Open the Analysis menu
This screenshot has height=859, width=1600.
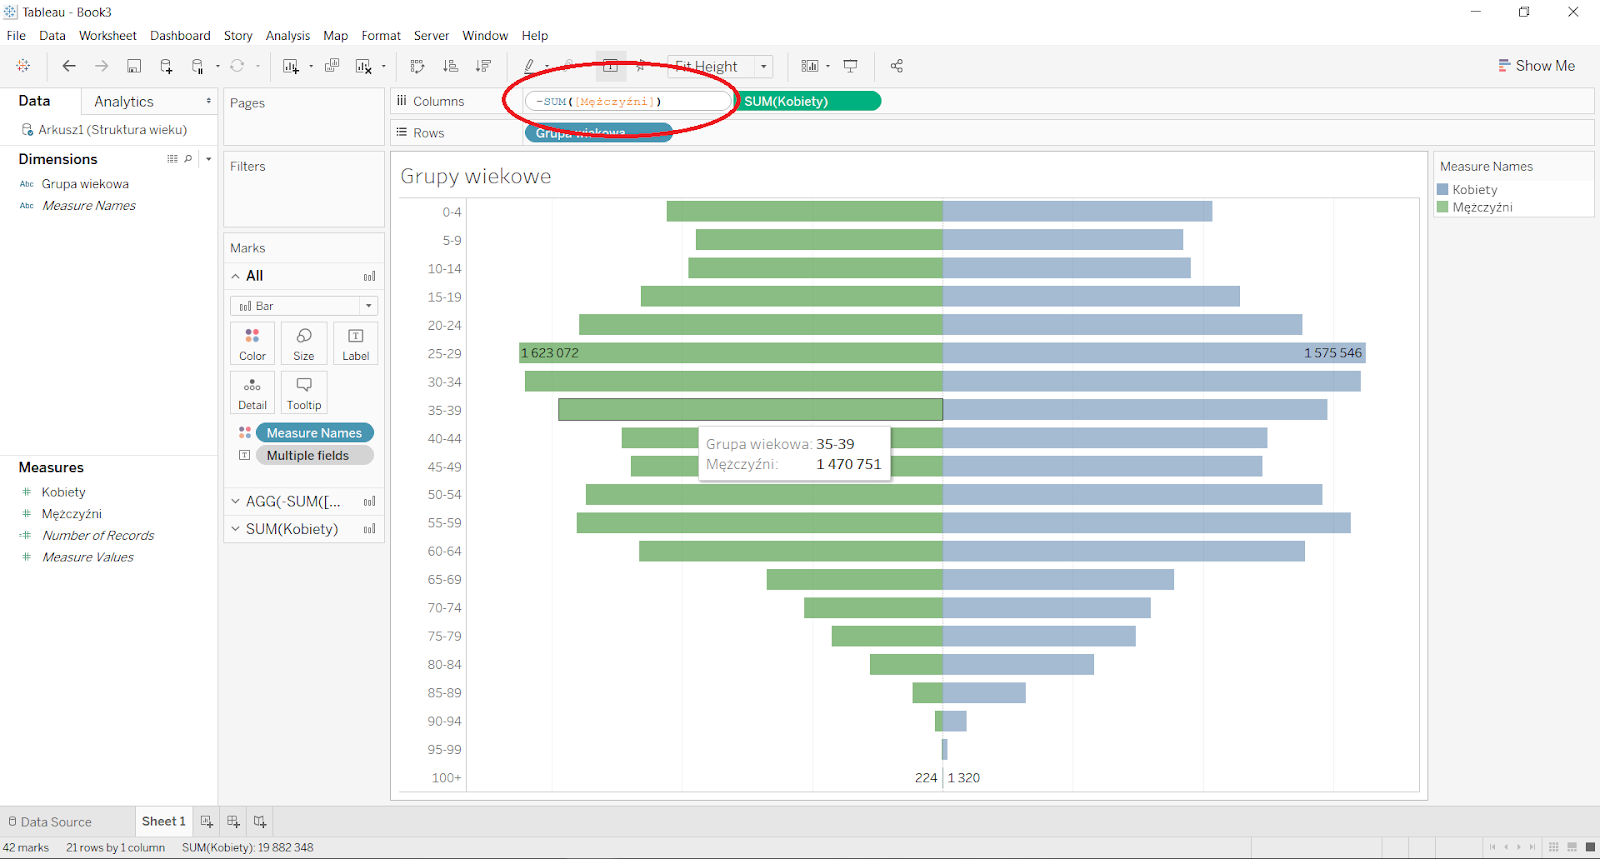pyautogui.click(x=287, y=36)
